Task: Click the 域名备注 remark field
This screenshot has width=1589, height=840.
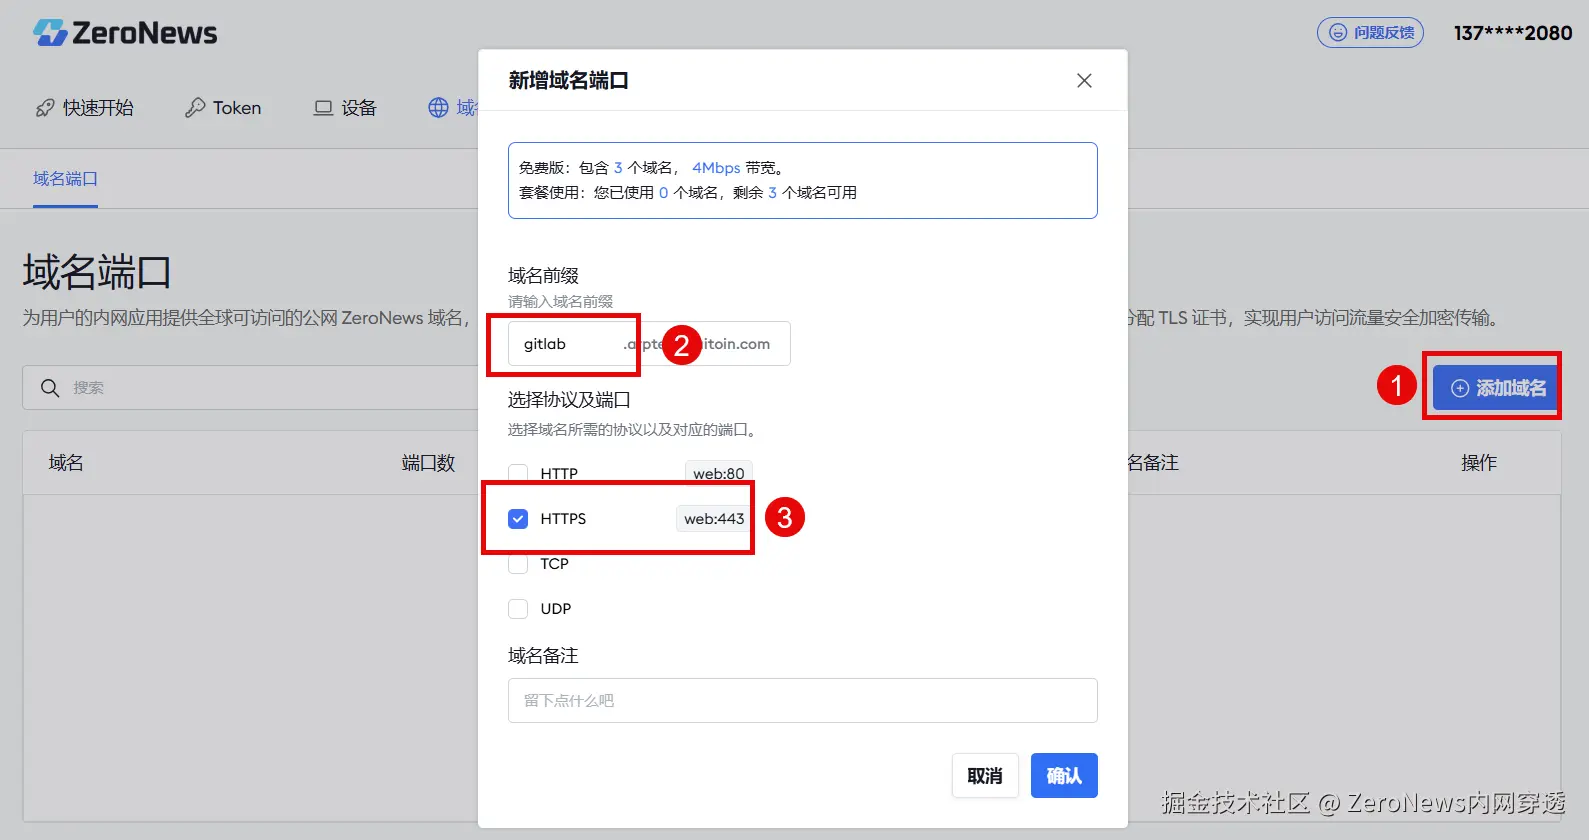Action: point(803,701)
